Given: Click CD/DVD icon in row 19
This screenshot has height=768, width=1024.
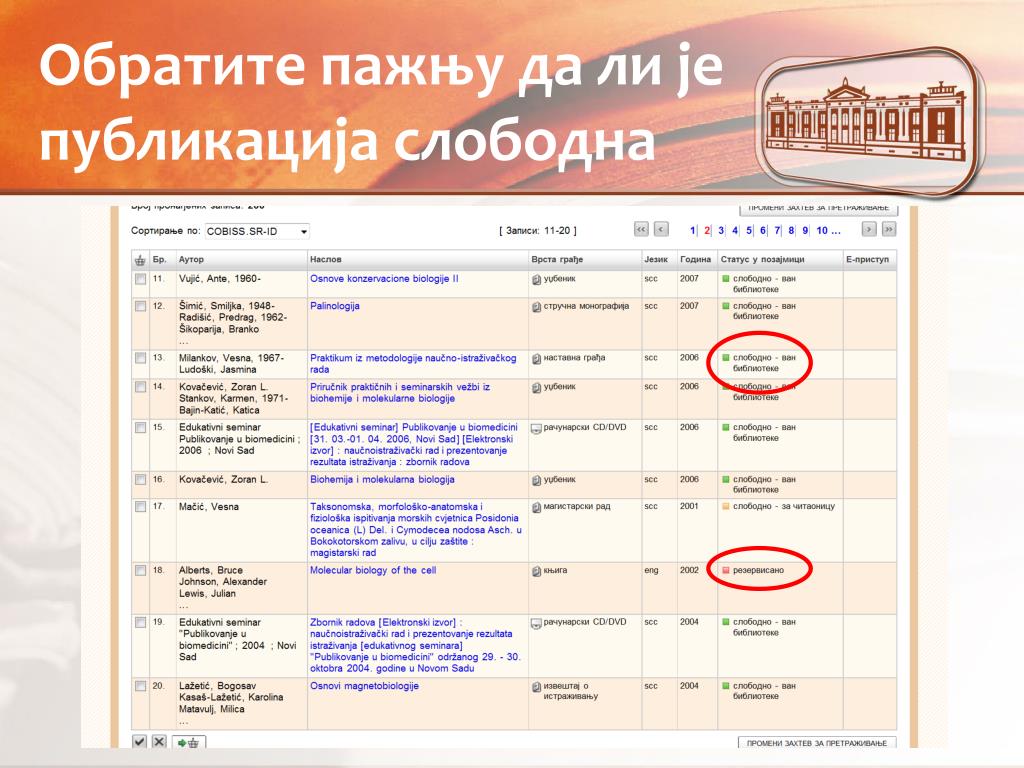Looking at the screenshot, I should click(537, 624).
